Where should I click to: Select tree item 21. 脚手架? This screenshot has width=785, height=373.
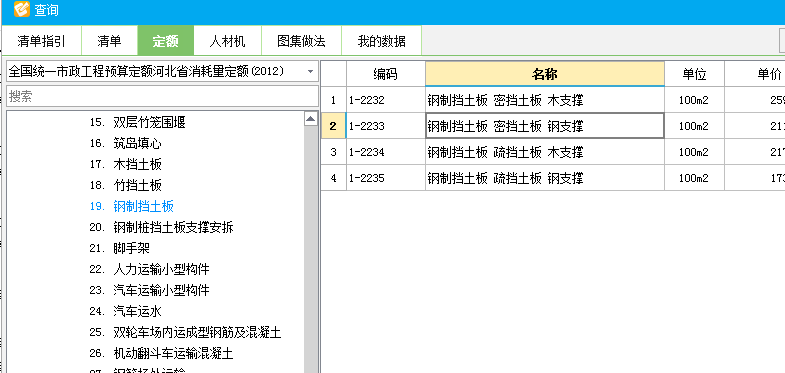[120, 248]
